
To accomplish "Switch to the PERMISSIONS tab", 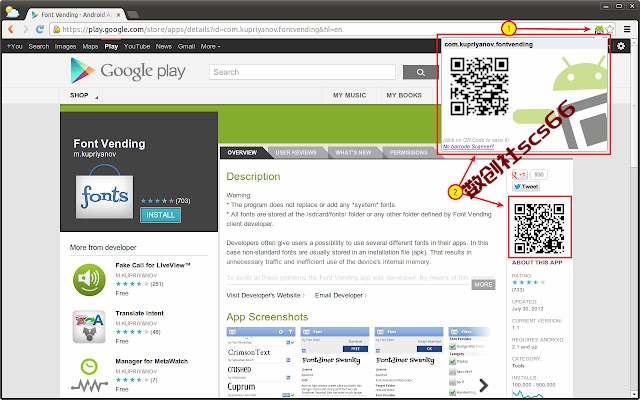I will point(408,152).
